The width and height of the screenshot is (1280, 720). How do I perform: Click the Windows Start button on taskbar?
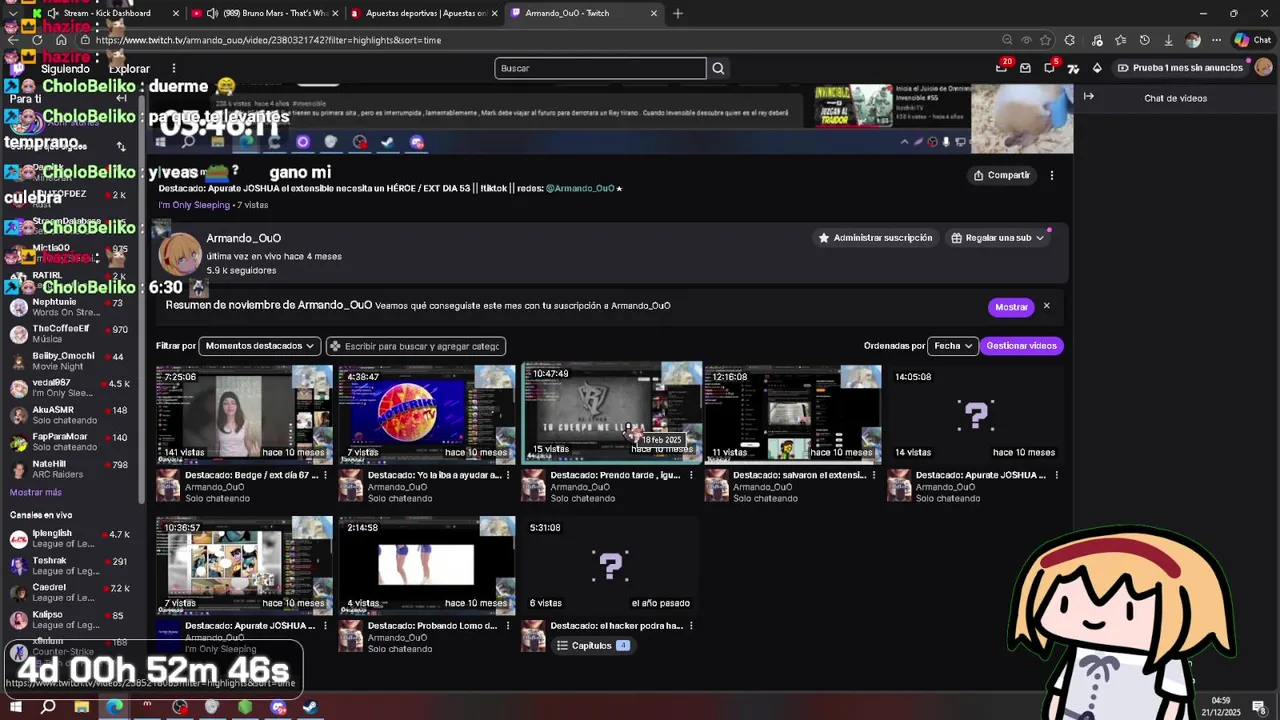pos(16,707)
